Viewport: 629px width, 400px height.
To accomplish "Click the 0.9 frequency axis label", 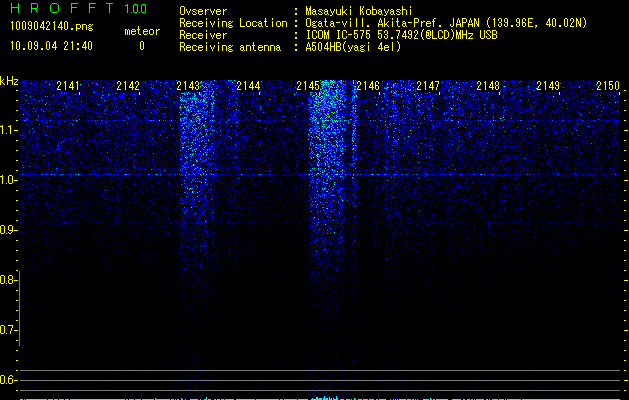I will tap(8, 230).
